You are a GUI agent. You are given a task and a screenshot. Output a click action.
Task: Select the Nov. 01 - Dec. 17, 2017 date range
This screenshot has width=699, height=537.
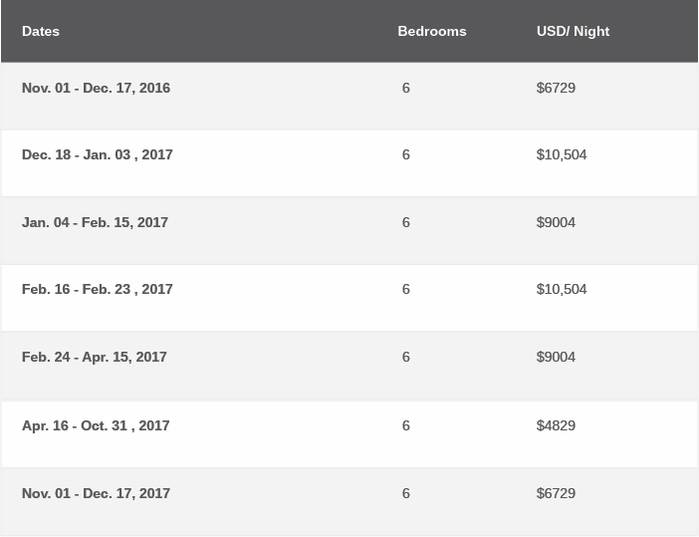click(96, 493)
